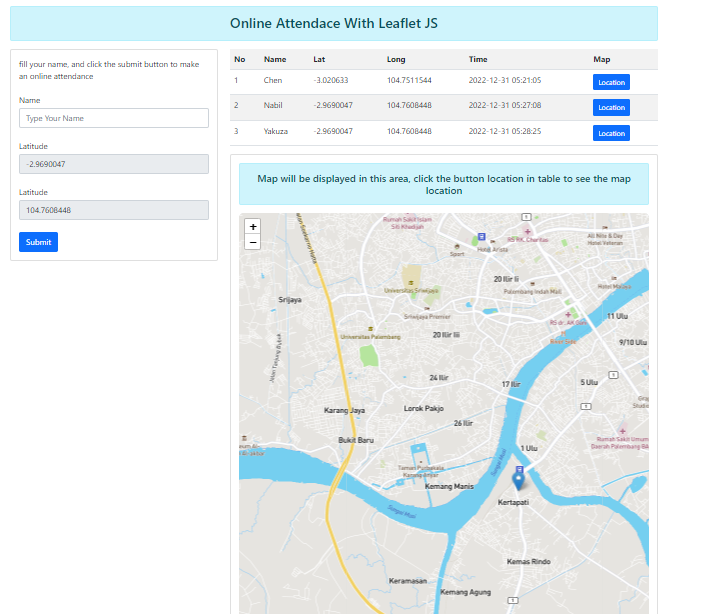
Task: Click the Location button for Yakuza
Action: pos(611,133)
